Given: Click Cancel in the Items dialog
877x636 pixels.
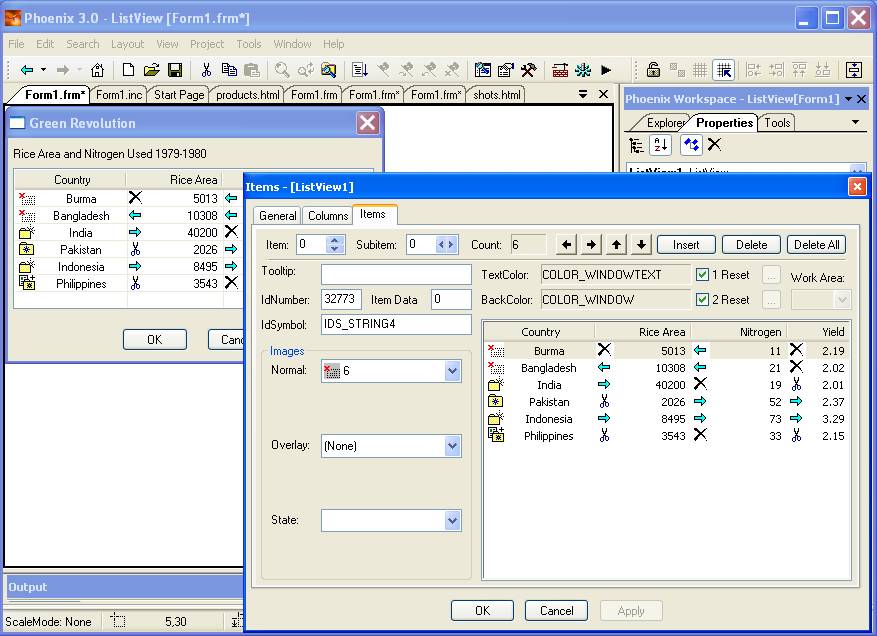Looking at the screenshot, I should [557, 610].
